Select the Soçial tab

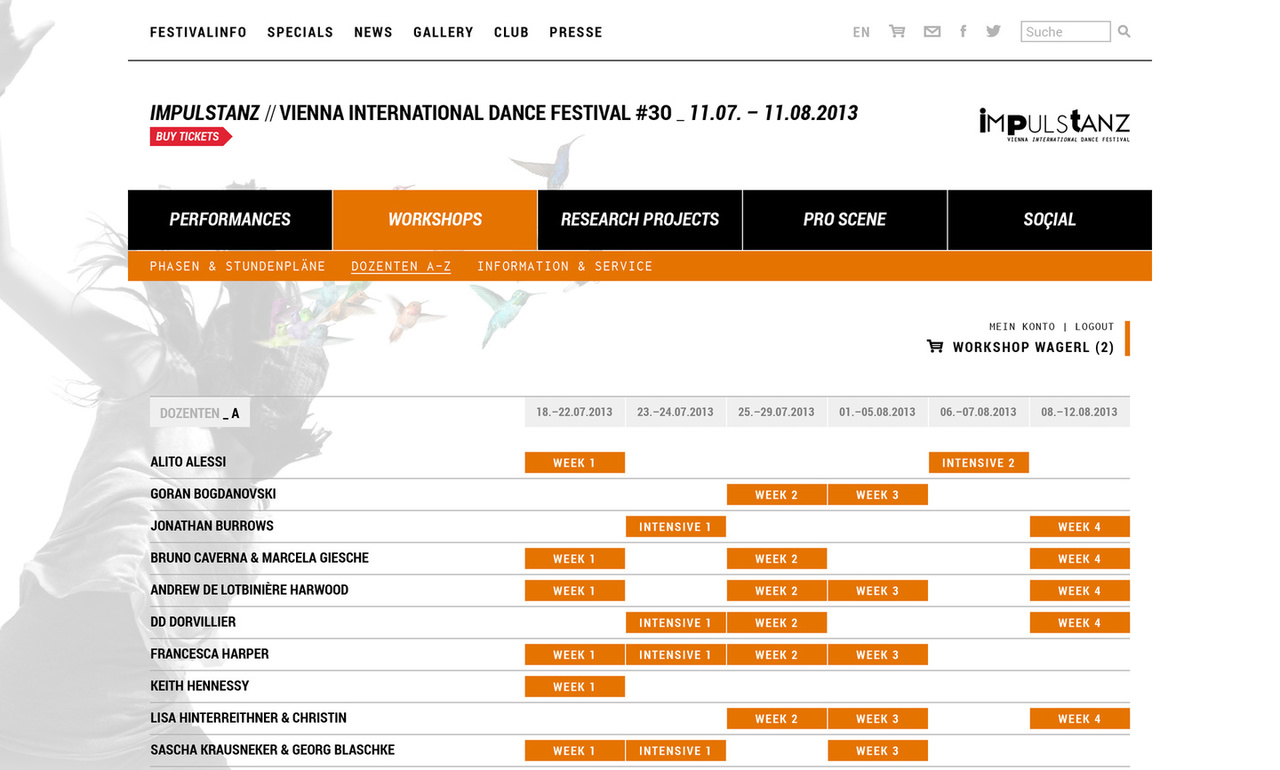coord(1050,219)
